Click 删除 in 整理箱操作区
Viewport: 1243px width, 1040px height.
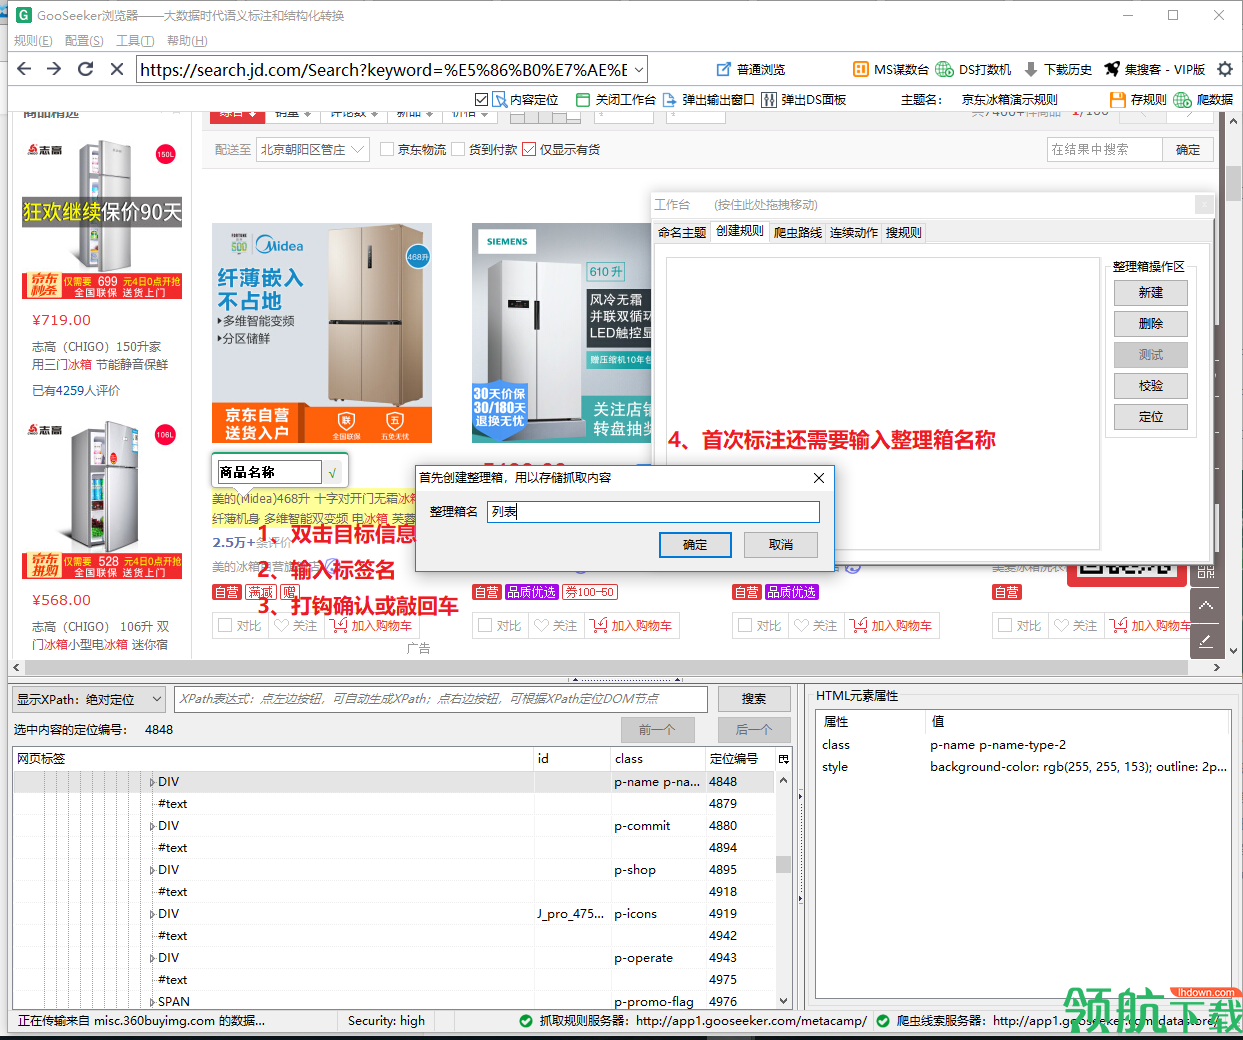click(1151, 324)
